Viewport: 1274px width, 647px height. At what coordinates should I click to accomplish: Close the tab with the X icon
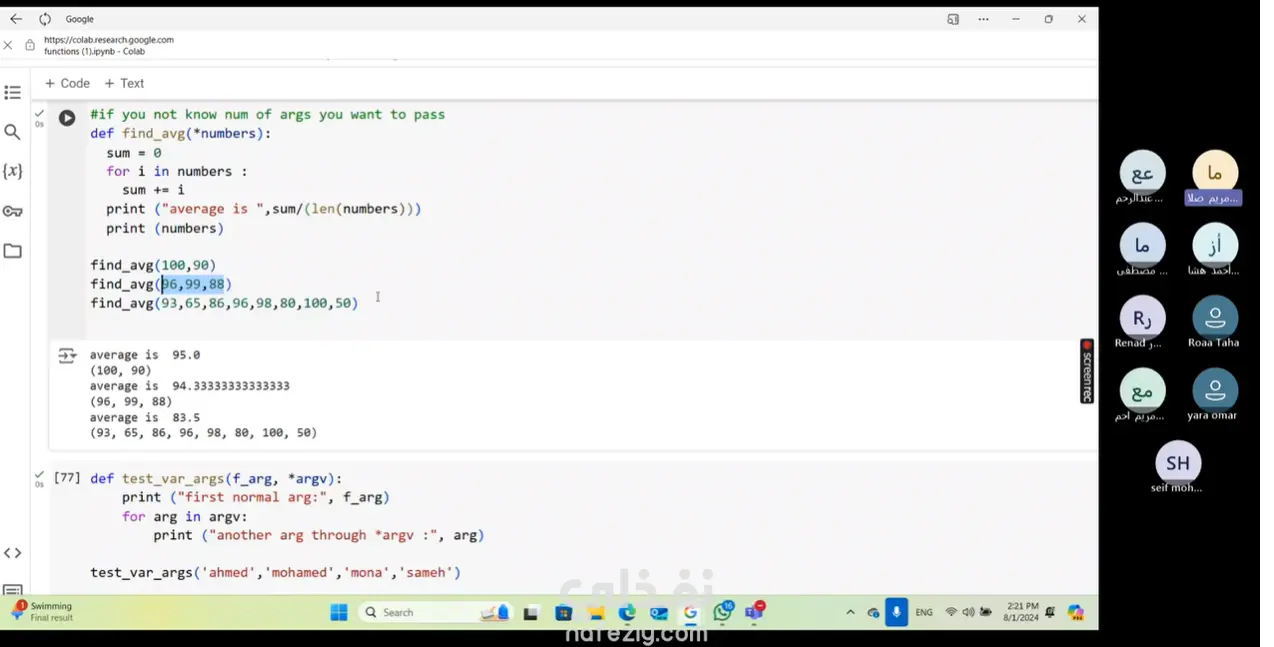[x=8, y=45]
